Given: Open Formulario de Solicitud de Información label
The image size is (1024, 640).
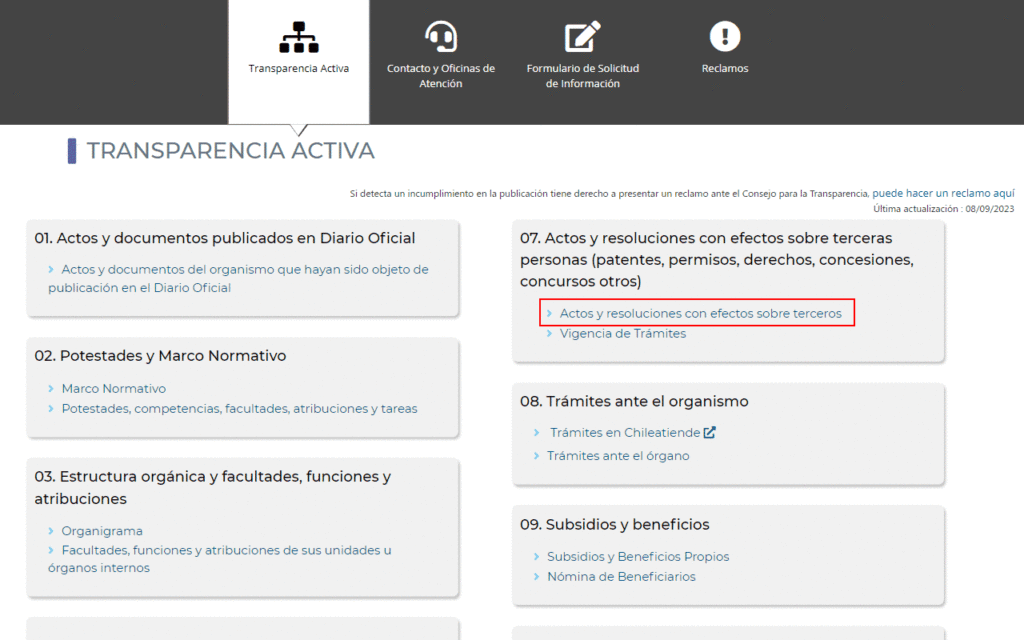Looking at the screenshot, I should (583, 76).
